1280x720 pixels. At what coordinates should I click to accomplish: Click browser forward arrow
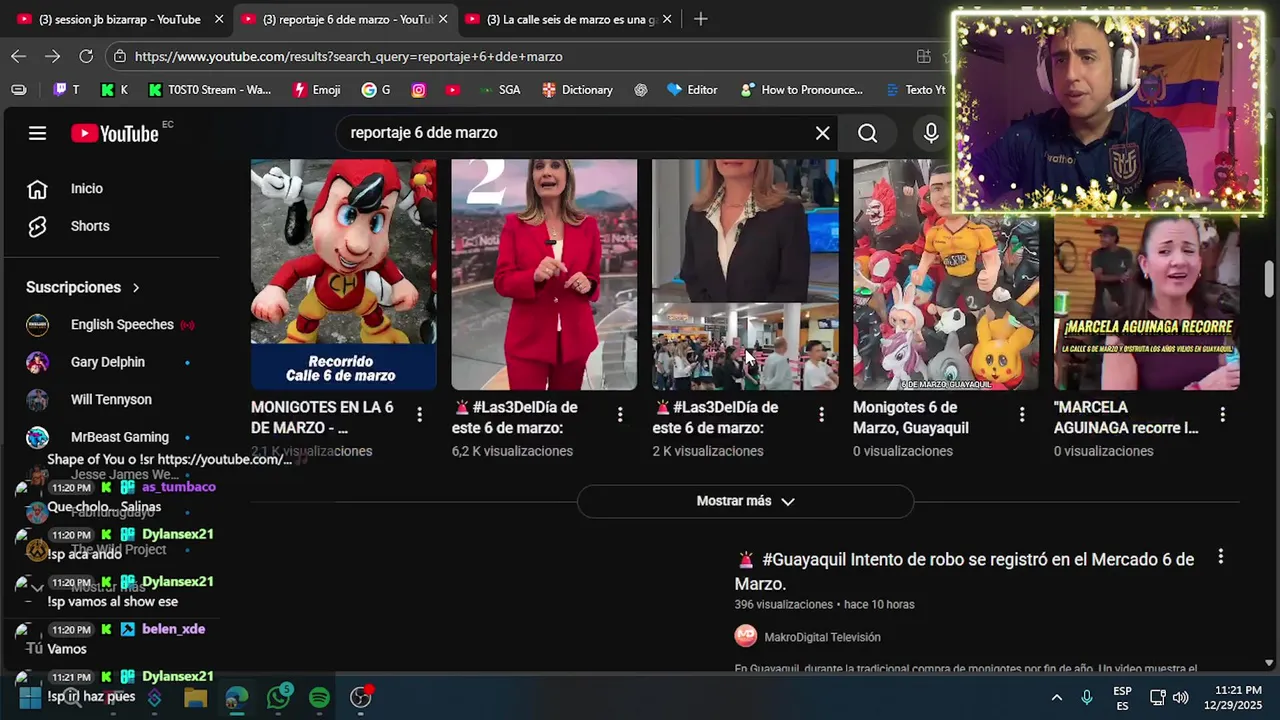(x=53, y=56)
